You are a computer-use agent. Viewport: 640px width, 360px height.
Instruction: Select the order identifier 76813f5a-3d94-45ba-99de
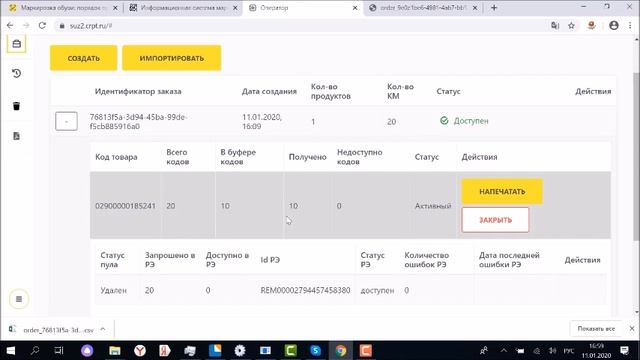[x=138, y=122]
